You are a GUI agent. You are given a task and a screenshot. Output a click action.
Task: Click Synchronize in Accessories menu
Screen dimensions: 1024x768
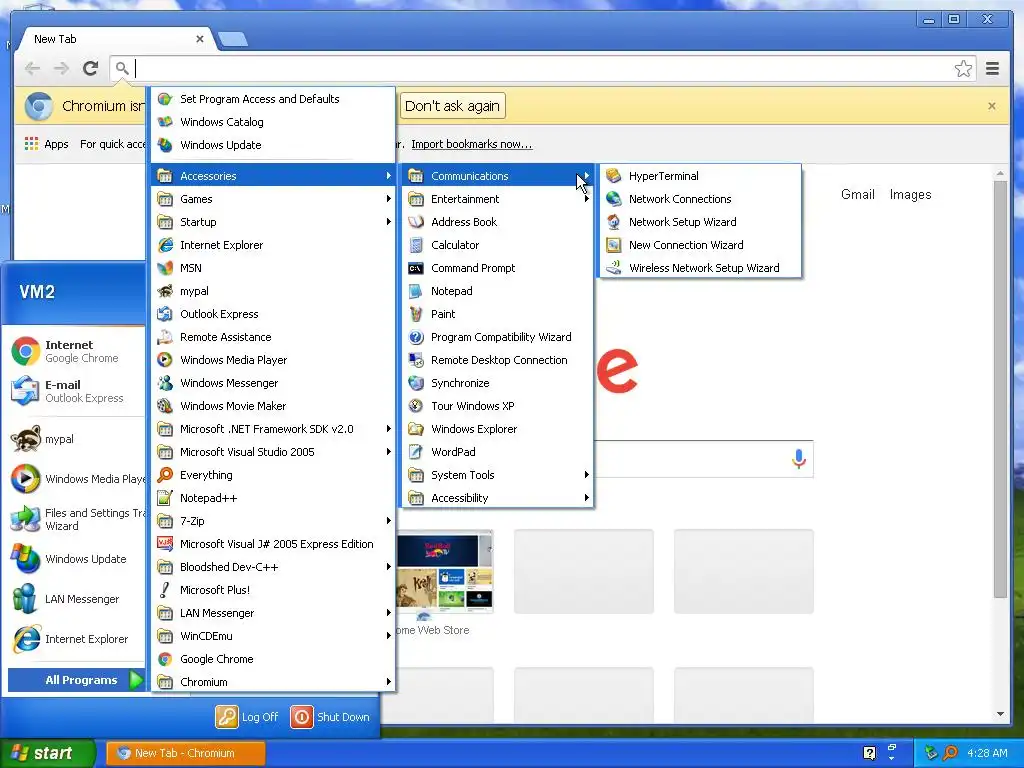pos(498,383)
